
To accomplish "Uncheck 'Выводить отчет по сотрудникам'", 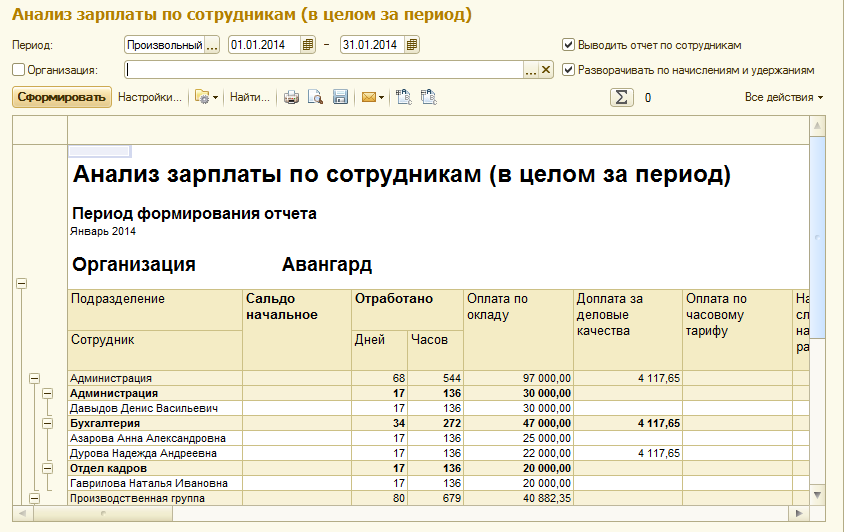I will [568, 45].
